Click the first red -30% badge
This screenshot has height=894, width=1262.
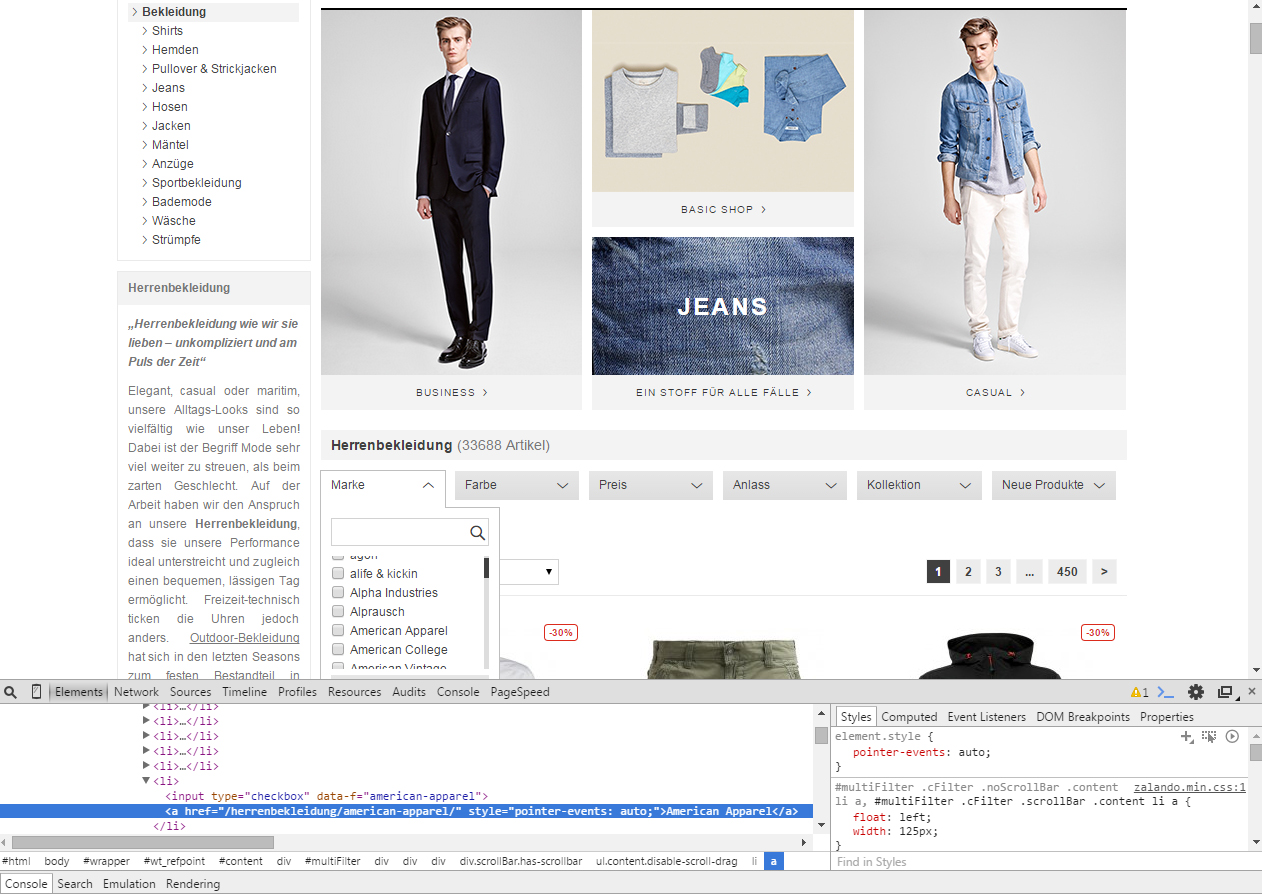click(561, 633)
